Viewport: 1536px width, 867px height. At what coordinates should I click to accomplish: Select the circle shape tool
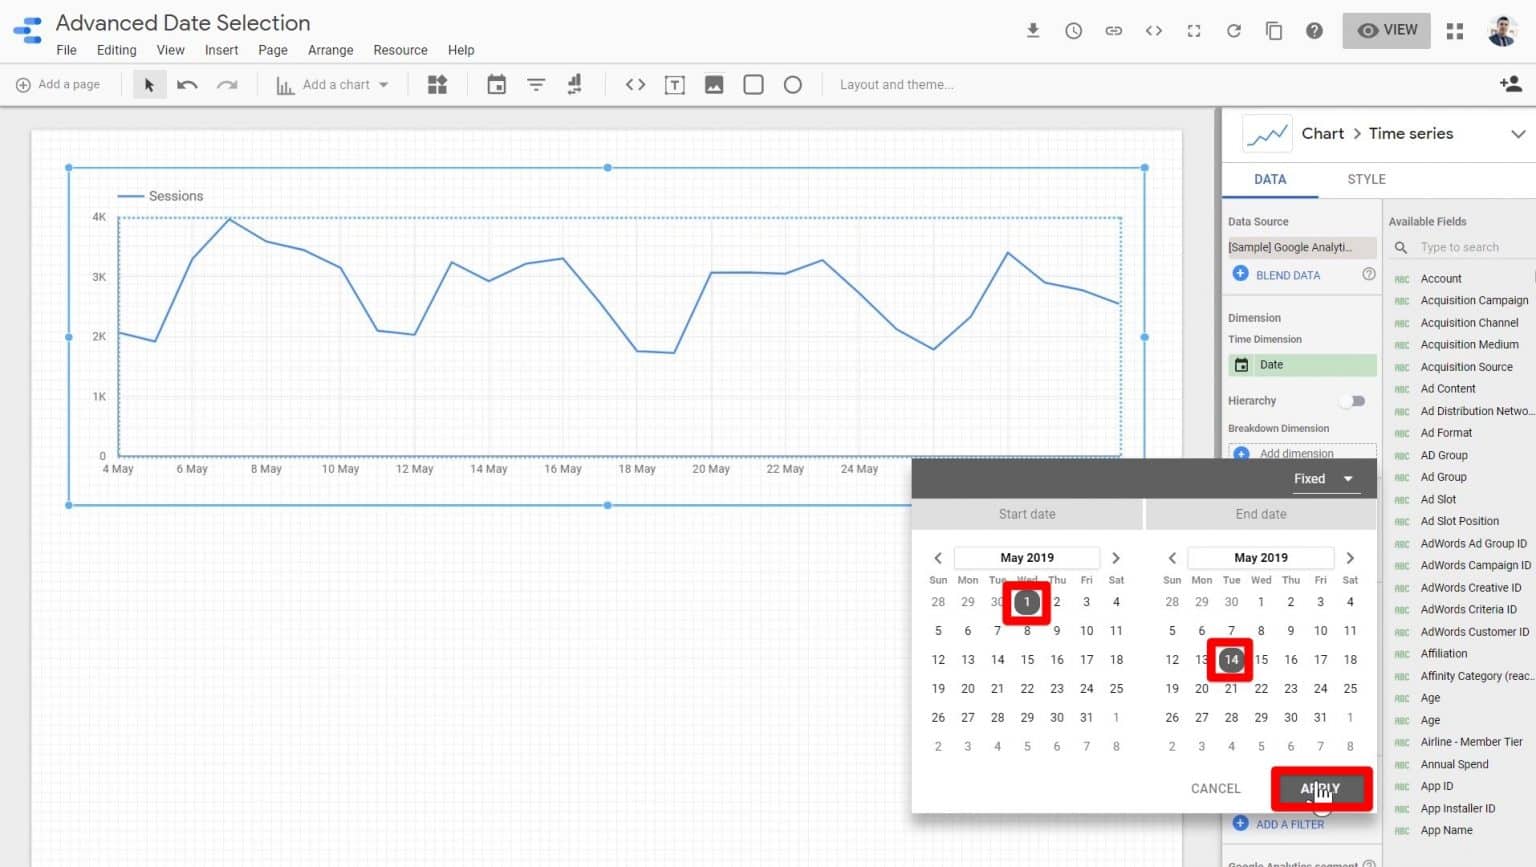coord(793,84)
